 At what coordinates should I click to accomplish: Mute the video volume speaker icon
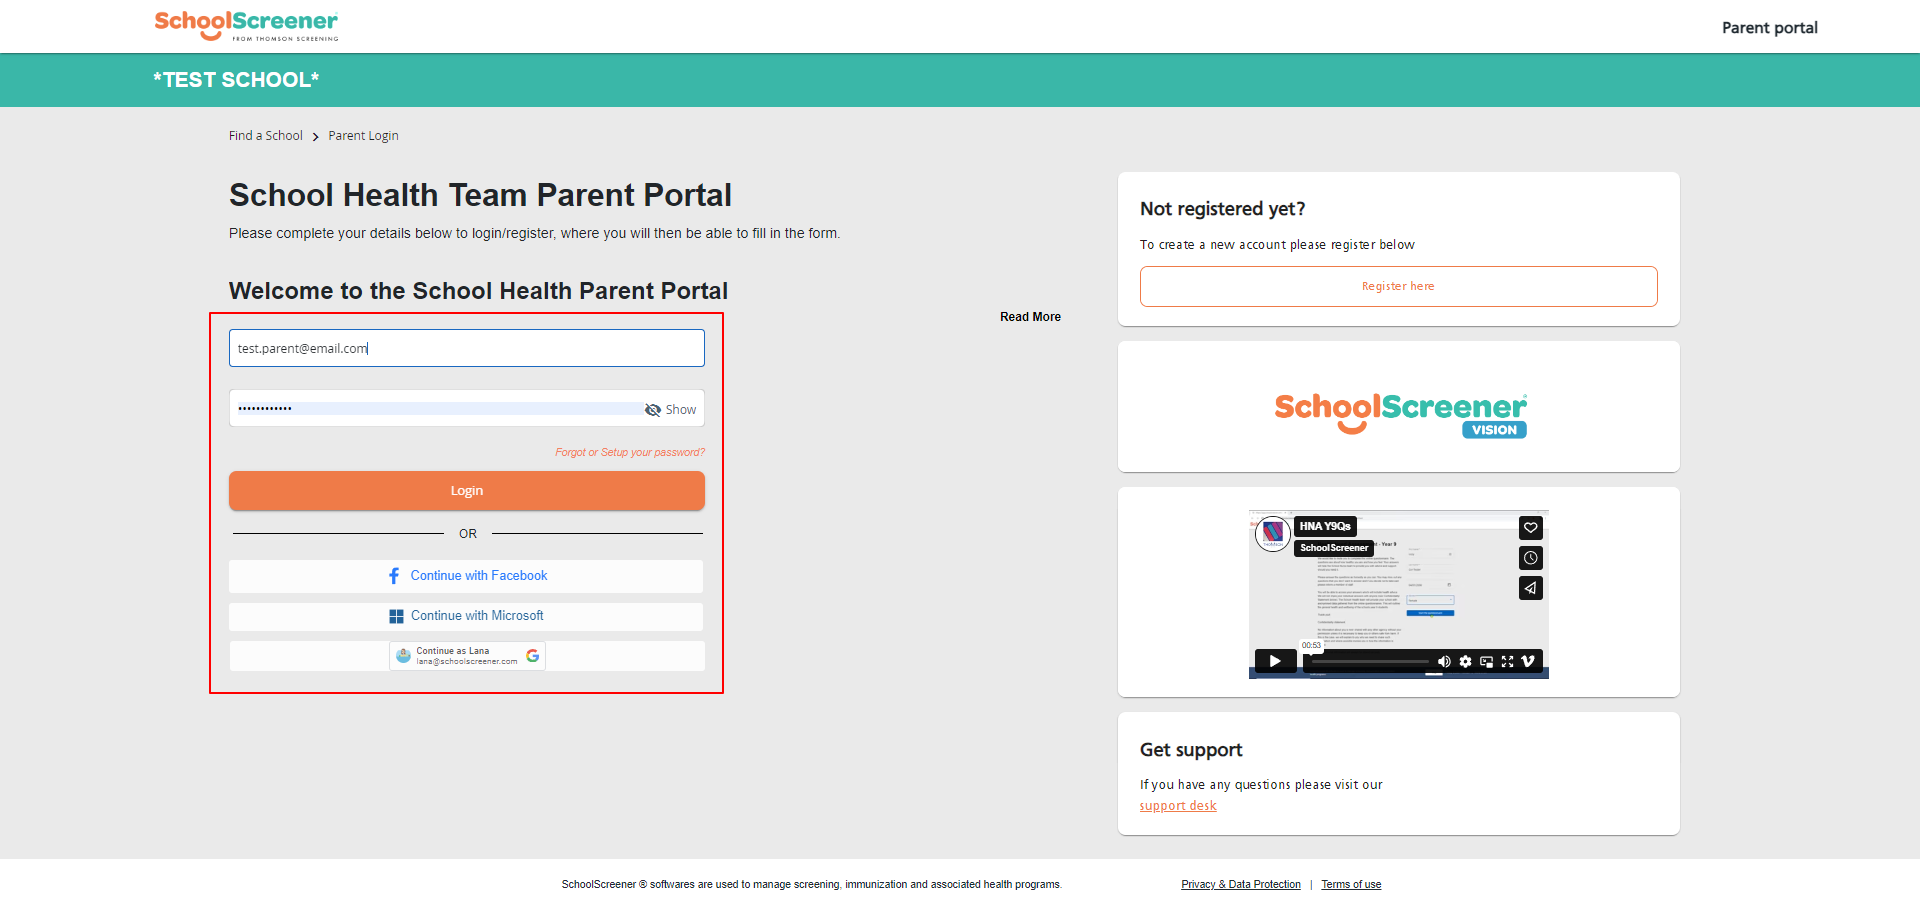[1443, 662]
